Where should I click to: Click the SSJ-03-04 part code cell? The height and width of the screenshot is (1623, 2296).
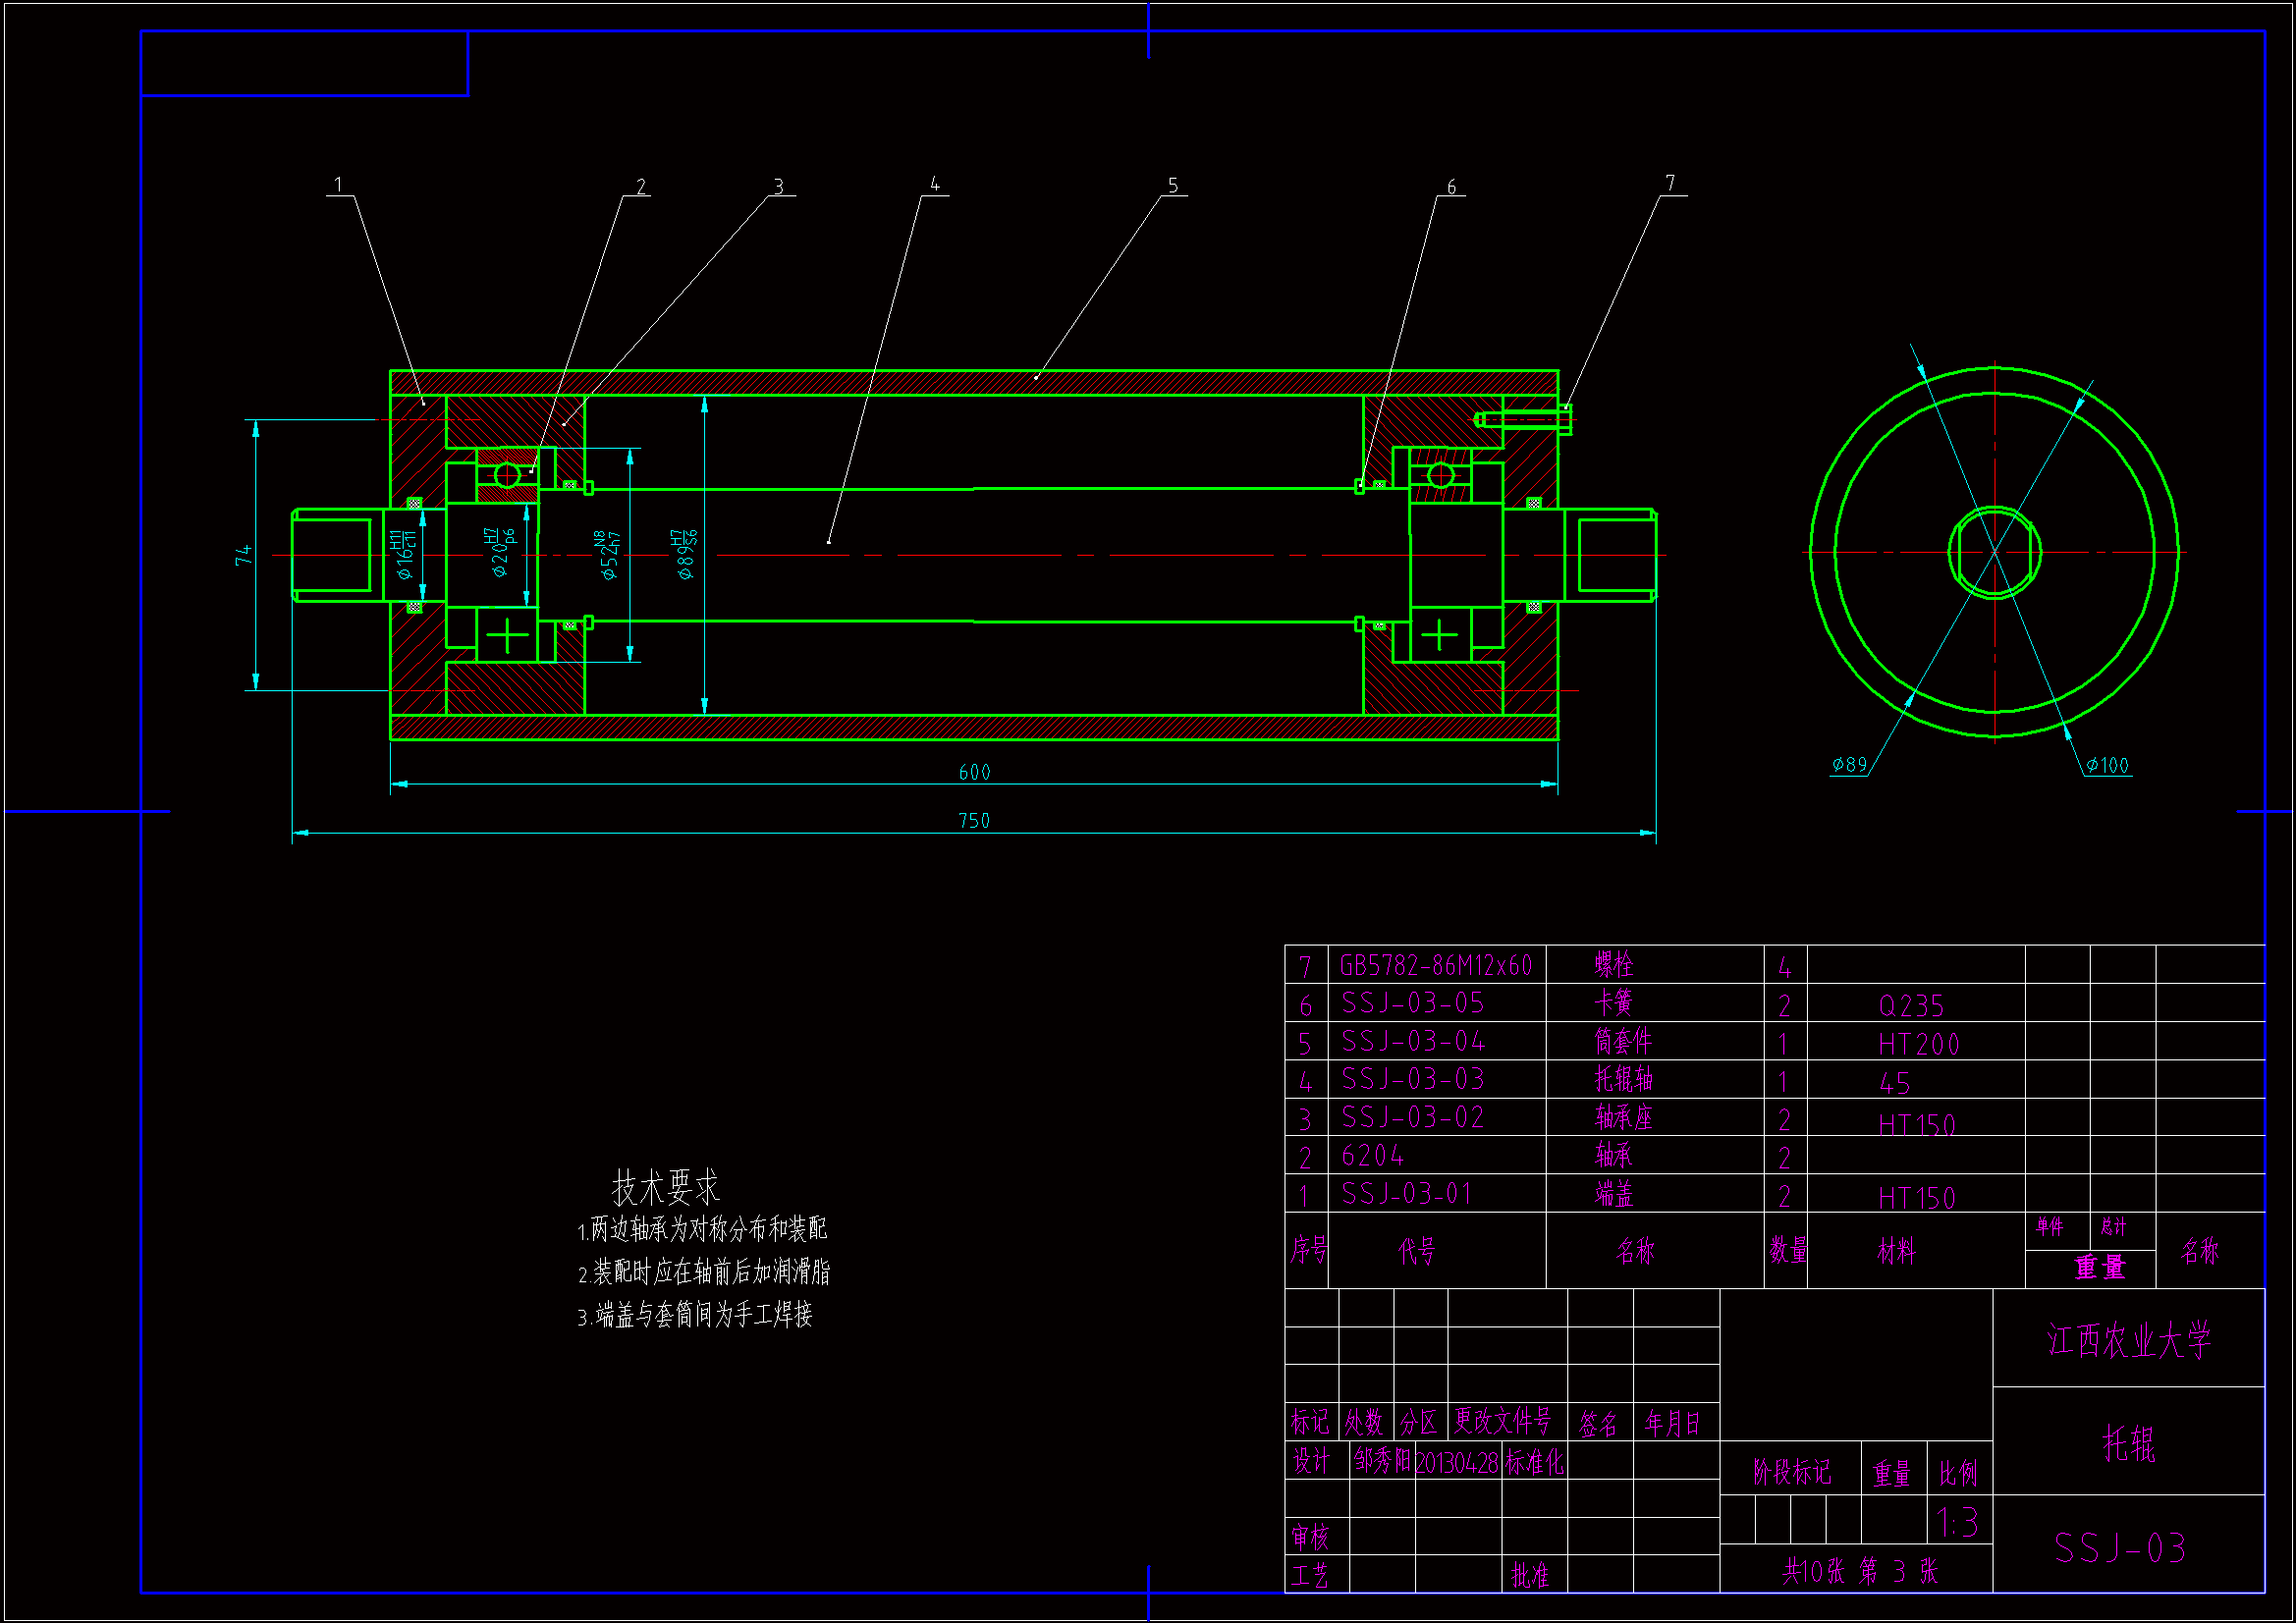click(1413, 1042)
